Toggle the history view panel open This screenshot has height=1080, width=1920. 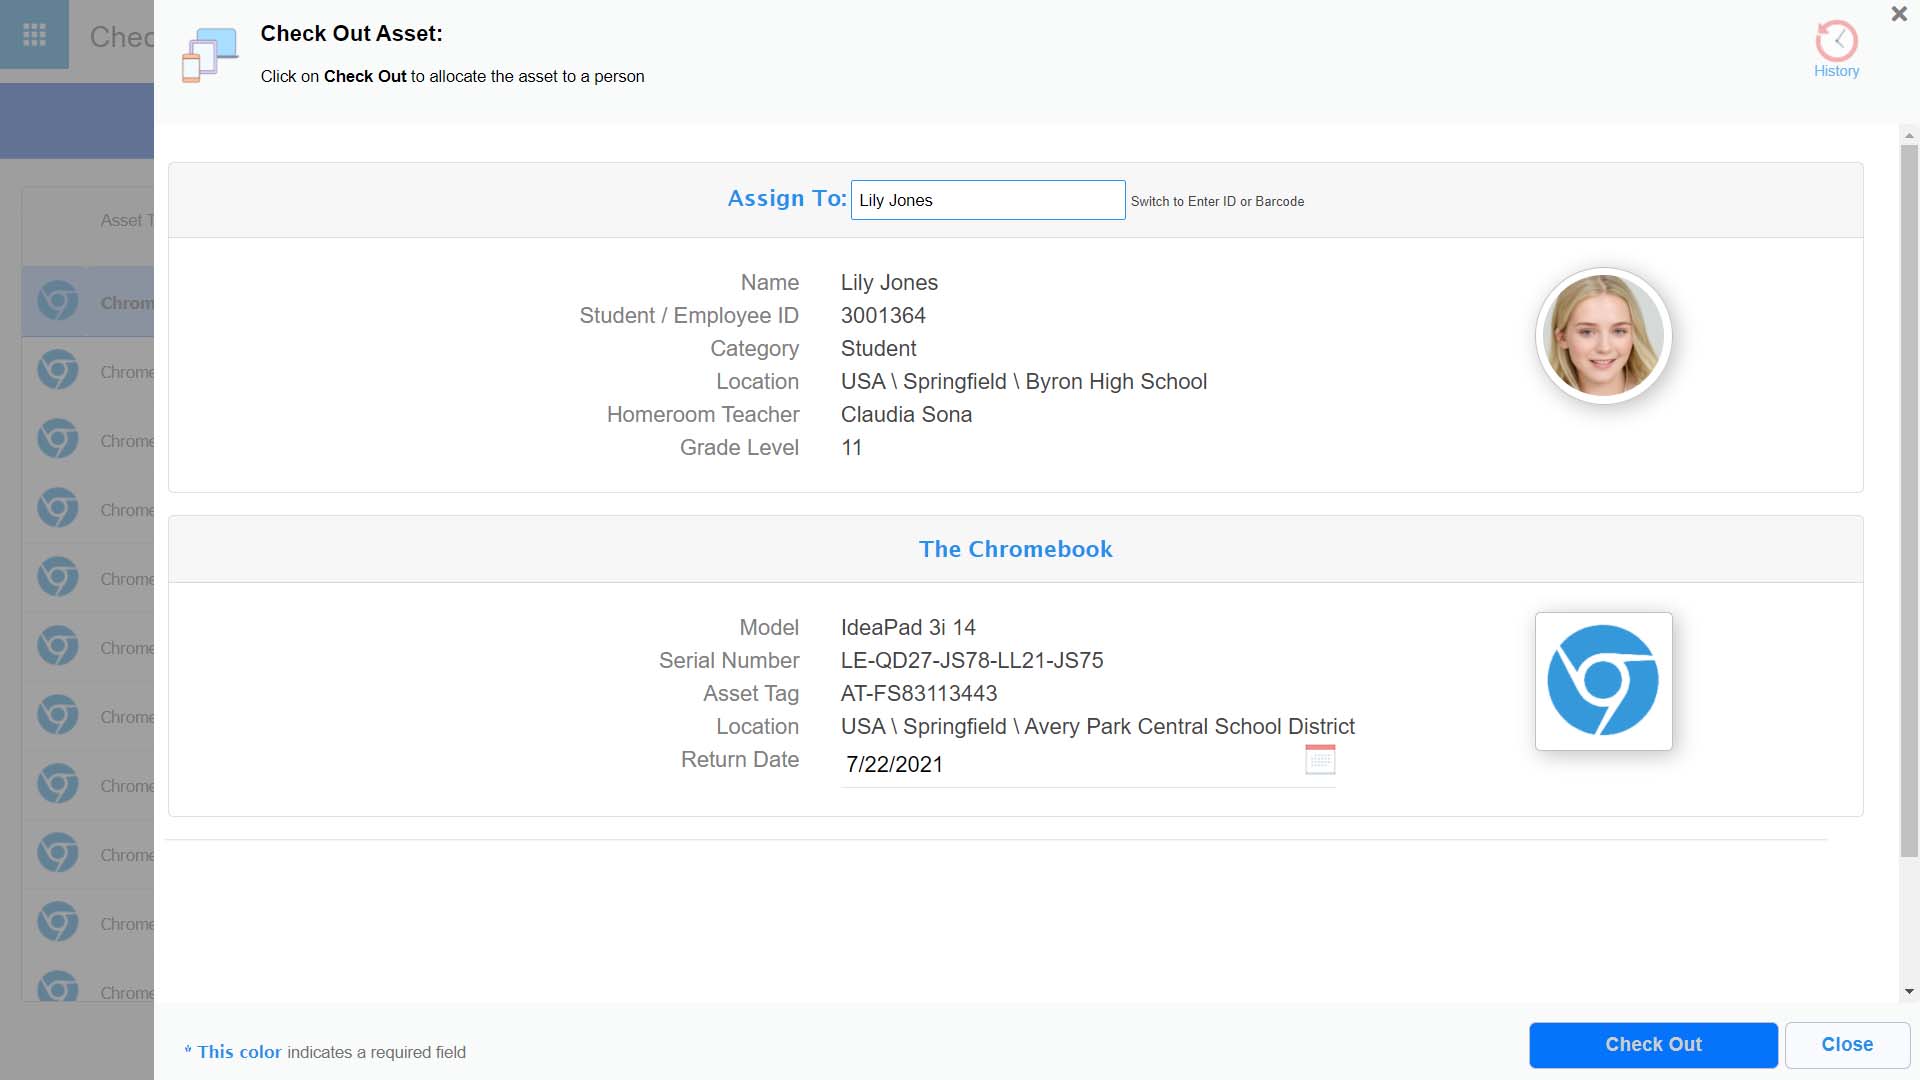[x=1836, y=49]
